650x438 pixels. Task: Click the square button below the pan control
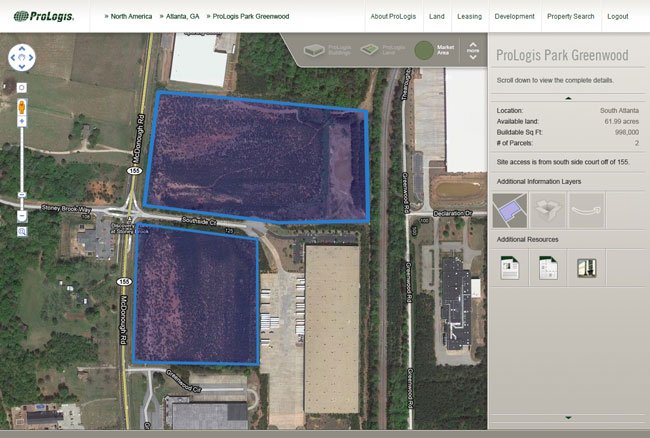(22, 87)
